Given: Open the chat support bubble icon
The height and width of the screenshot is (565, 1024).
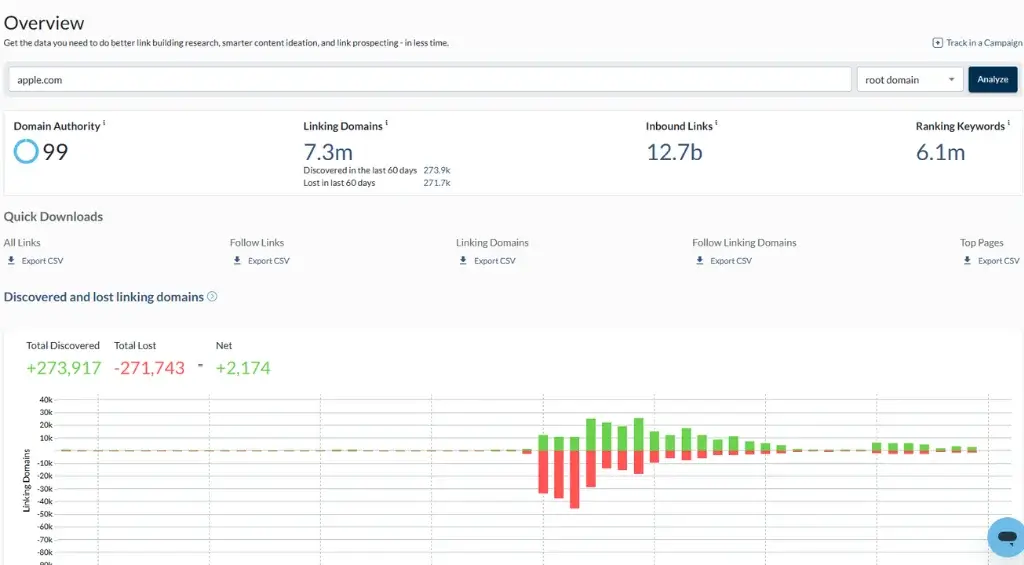Looking at the screenshot, I should click(x=1005, y=537).
